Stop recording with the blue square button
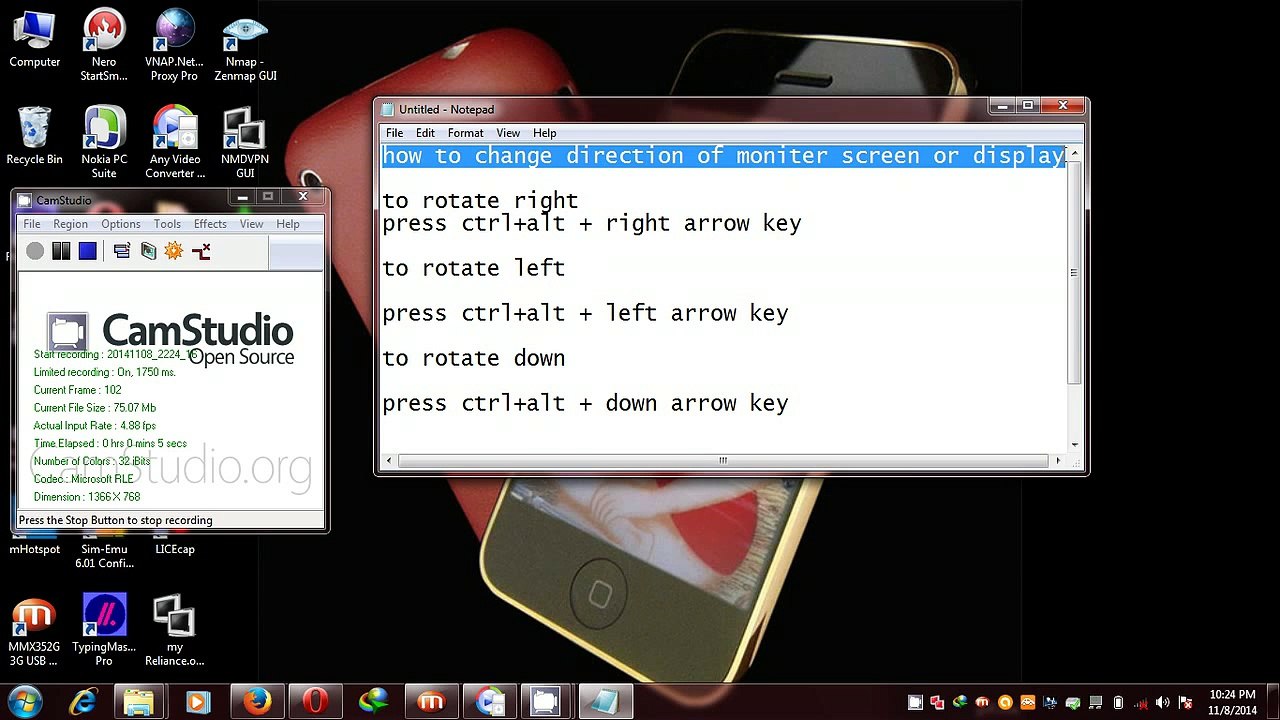 pos(87,251)
